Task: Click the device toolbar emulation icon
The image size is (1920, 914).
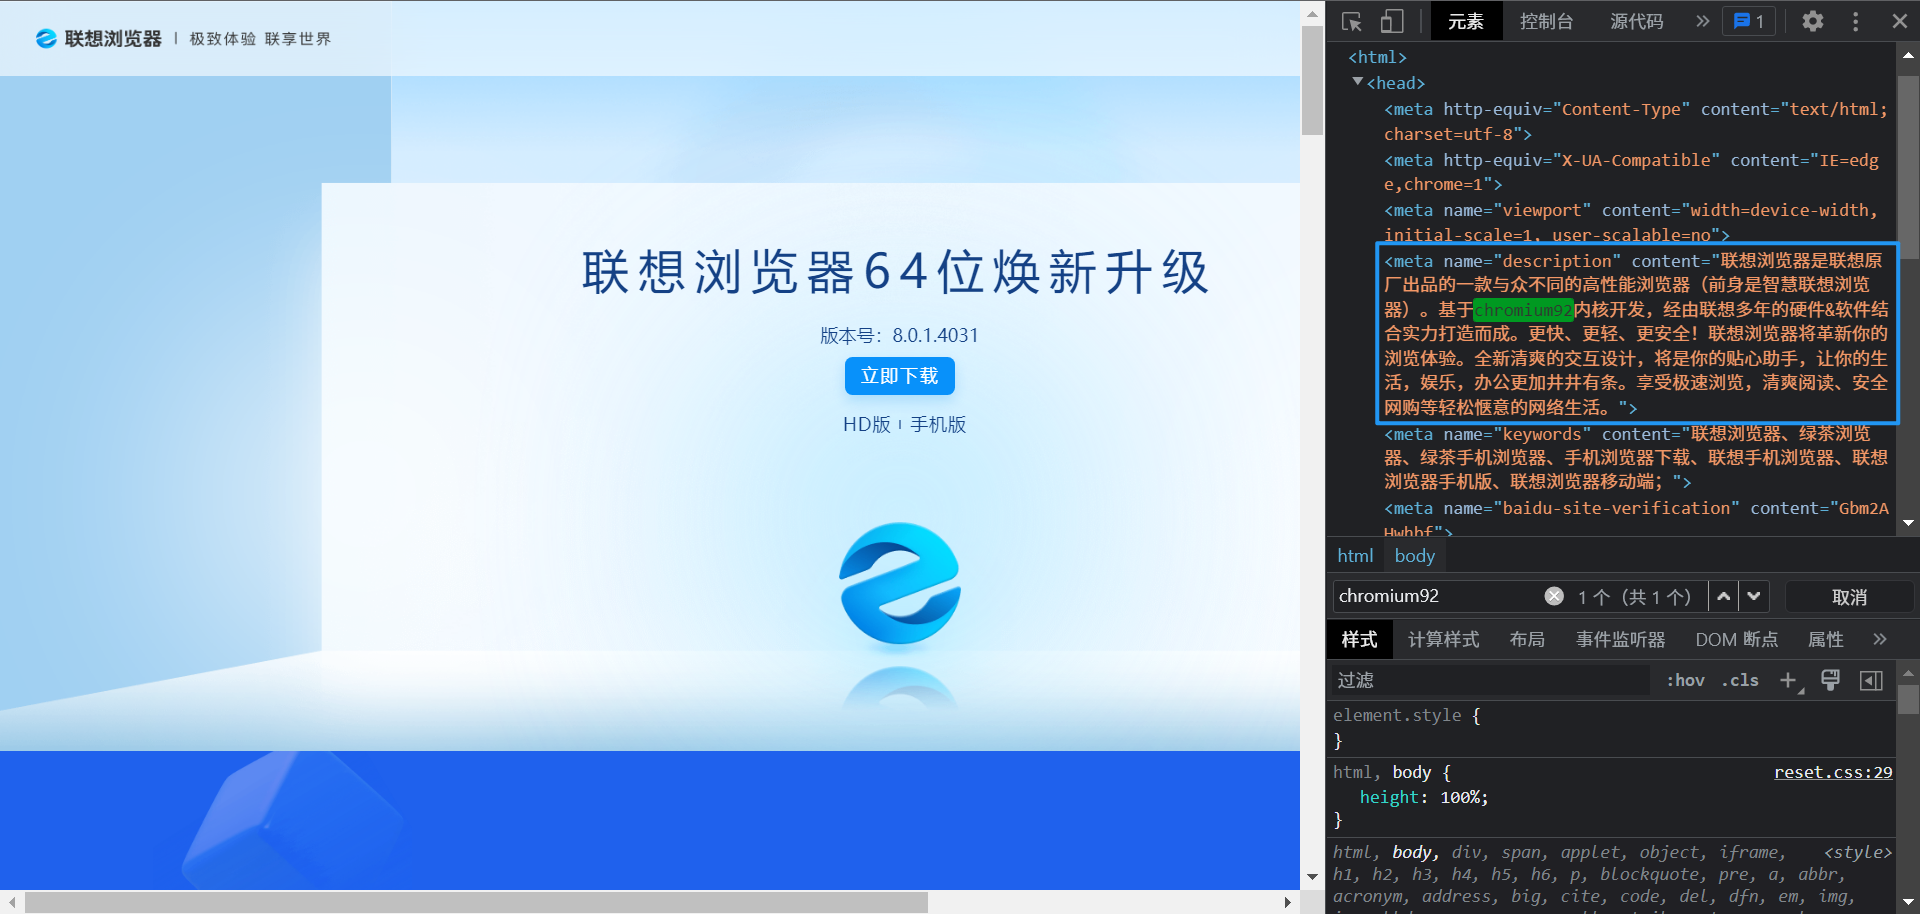Action: pyautogui.click(x=1392, y=21)
